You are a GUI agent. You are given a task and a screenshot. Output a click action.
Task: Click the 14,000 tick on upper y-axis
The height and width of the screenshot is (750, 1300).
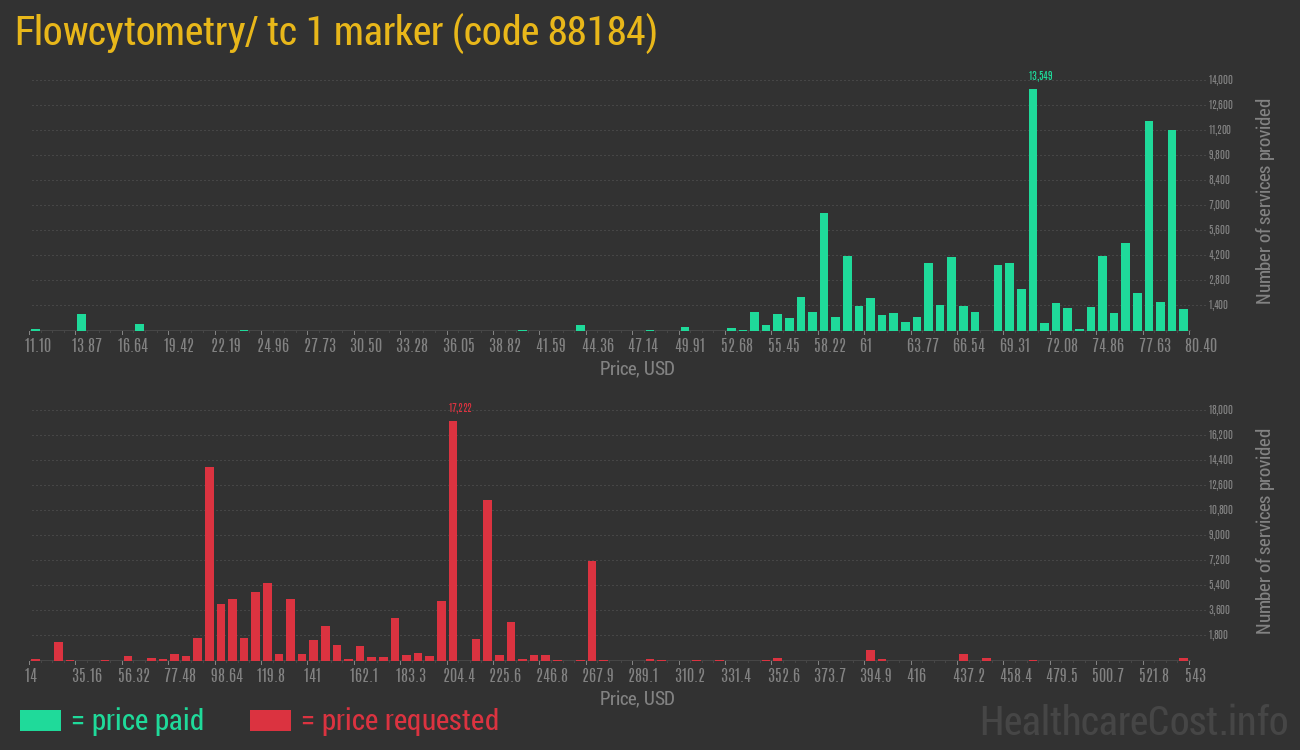(x=1220, y=80)
